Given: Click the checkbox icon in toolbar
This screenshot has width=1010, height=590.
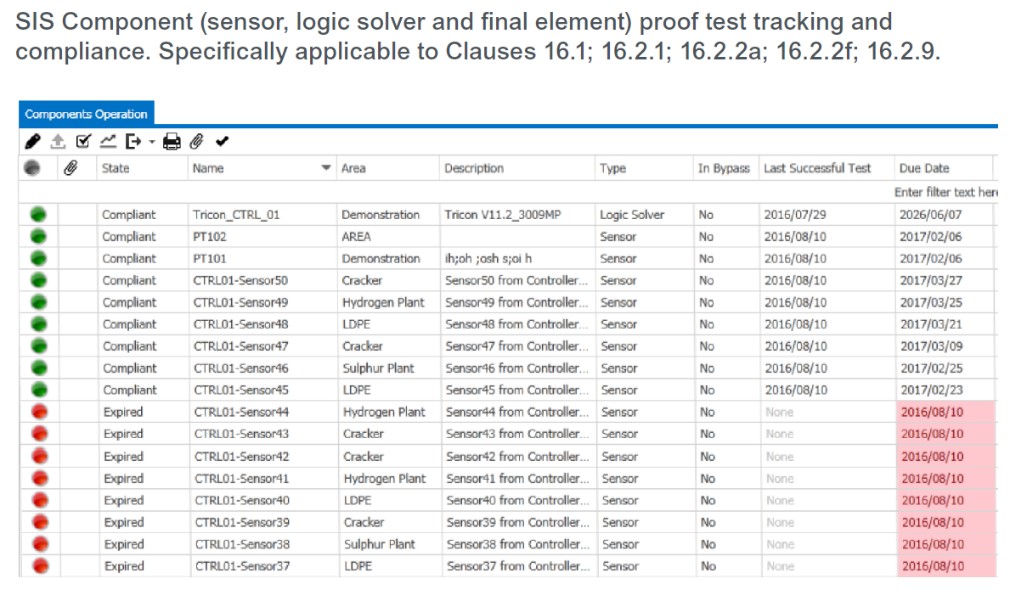Looking at the screenshot, I should pyautogui.click(x=84, y=142).
